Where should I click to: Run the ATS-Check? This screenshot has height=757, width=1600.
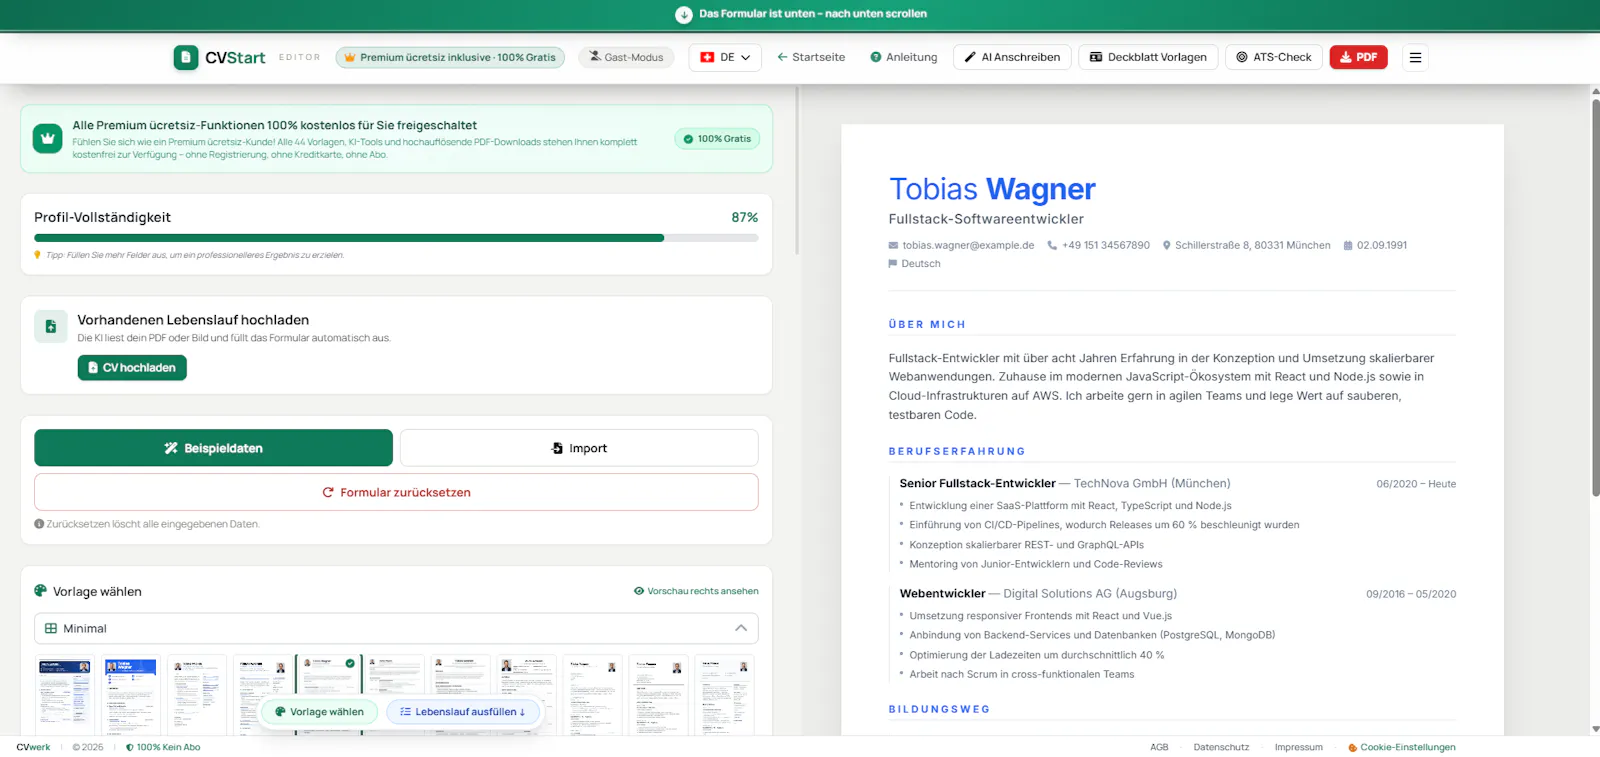(x=1274, y=57)
